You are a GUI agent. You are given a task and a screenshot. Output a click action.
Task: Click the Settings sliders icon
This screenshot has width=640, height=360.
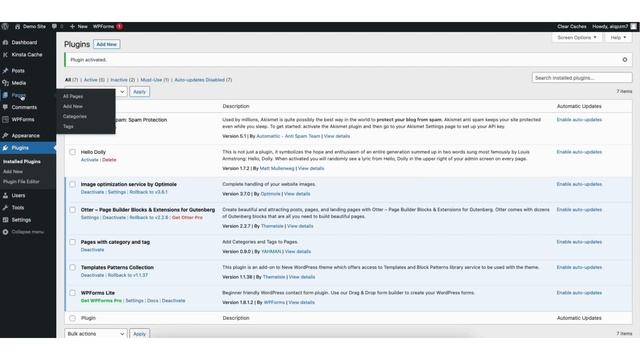tap(5, 220)
